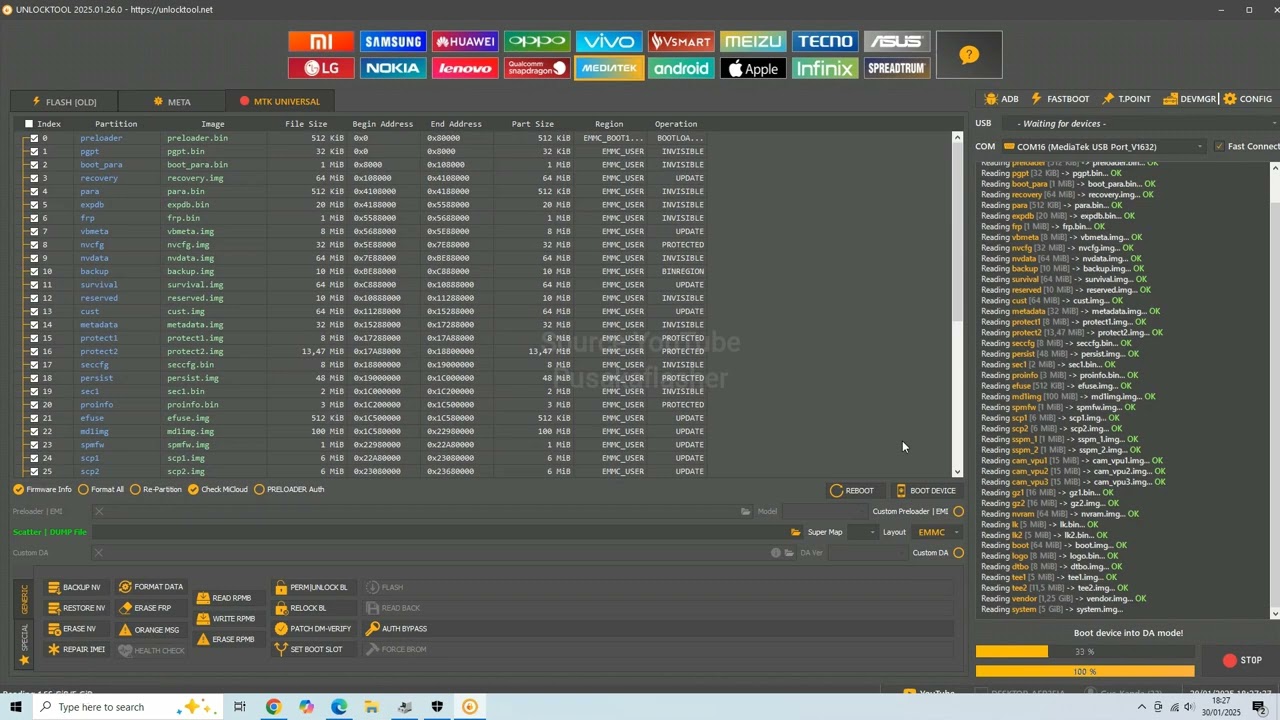Screen dimensions: 1280x720
Task: Toggle the Check MiCloud option
Action: click(x=218, y=490)
